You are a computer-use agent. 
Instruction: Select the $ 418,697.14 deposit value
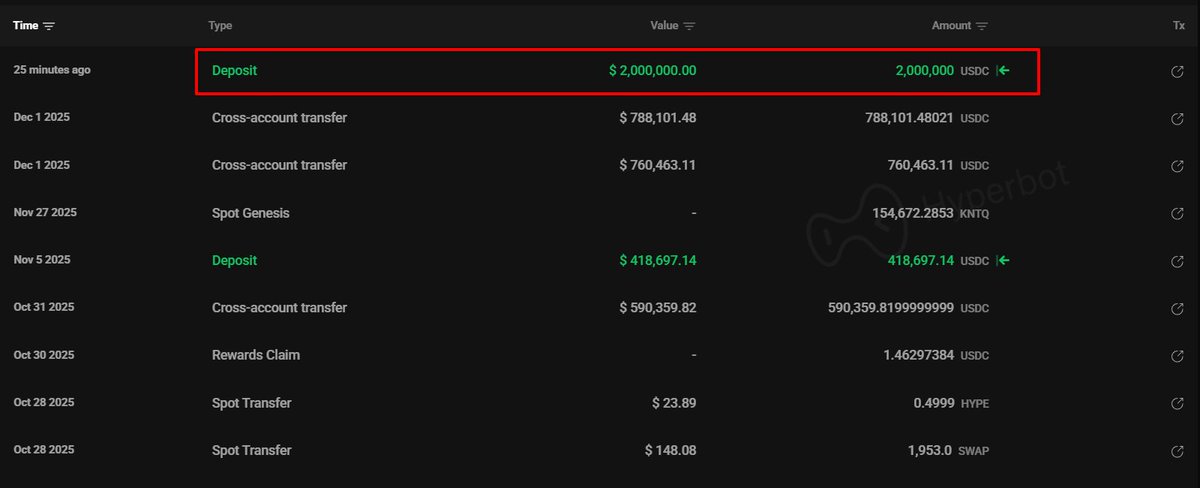coord(658,260)
